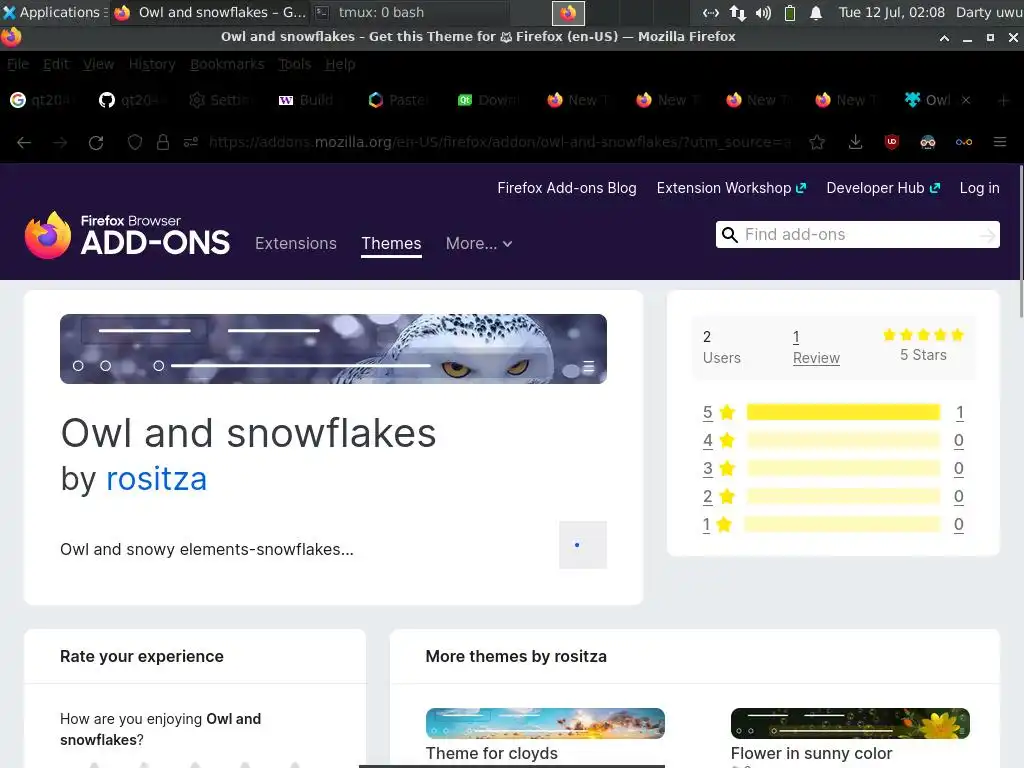Screen dimensions: 1024x768
Task: Open site permissions icon in URL bar
Action: coord(191,142)
